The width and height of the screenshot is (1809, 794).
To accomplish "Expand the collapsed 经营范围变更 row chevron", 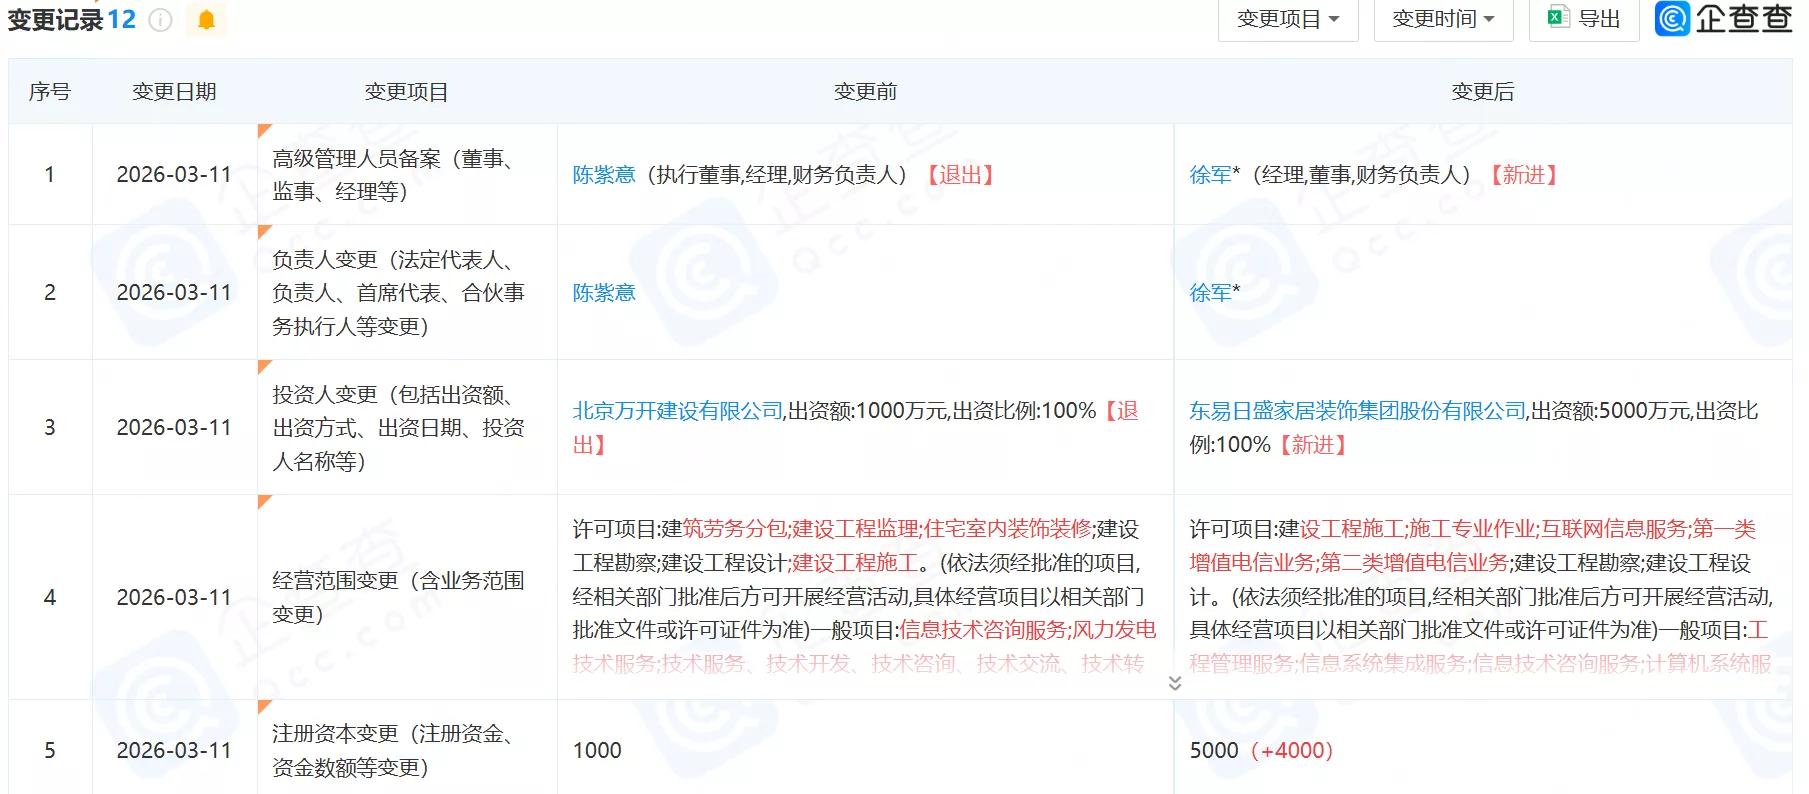I will pyautogui.click(x=1175, y=683).
